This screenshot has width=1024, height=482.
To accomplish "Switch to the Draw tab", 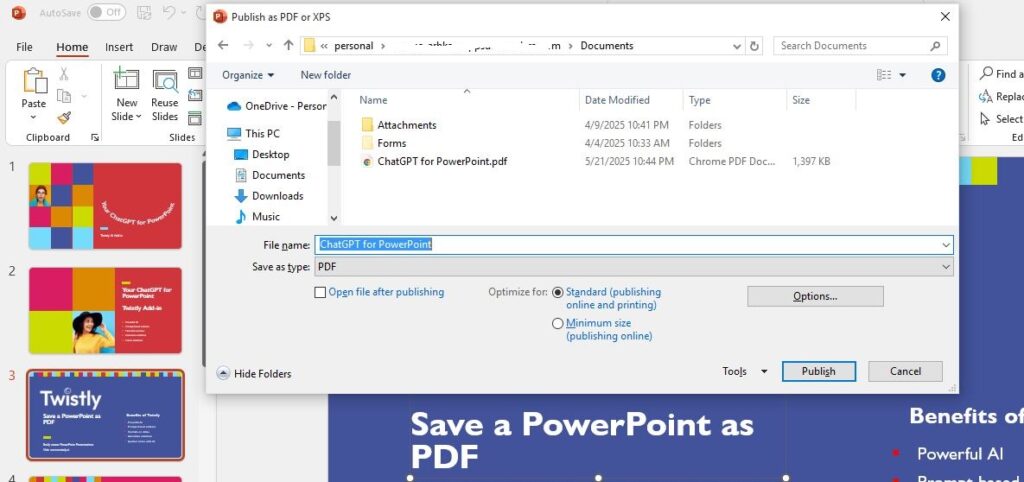I will (x=164, y=47).
